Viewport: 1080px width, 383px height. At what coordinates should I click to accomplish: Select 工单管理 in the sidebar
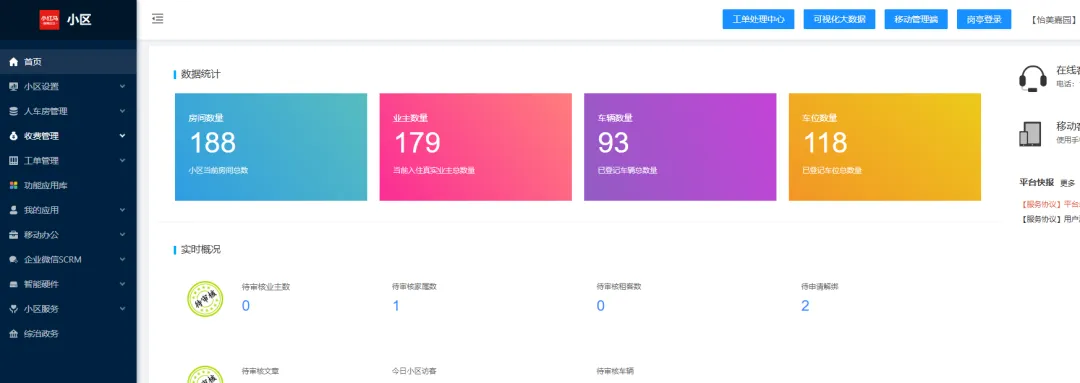(68, 161)
